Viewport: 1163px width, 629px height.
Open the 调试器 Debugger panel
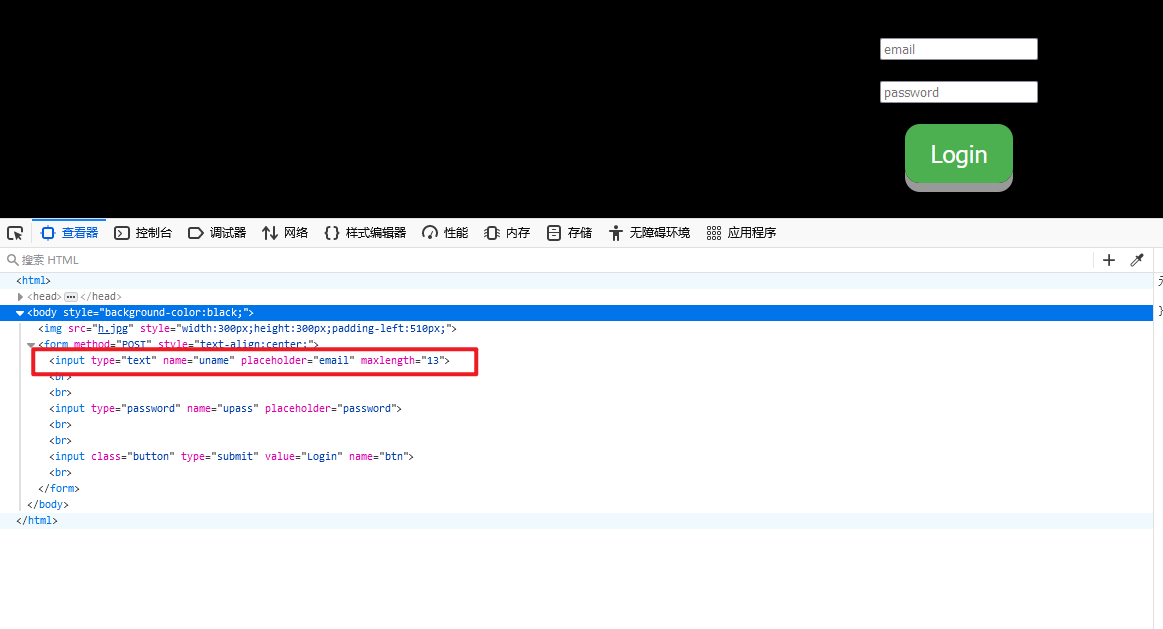(x=217, y=233)
